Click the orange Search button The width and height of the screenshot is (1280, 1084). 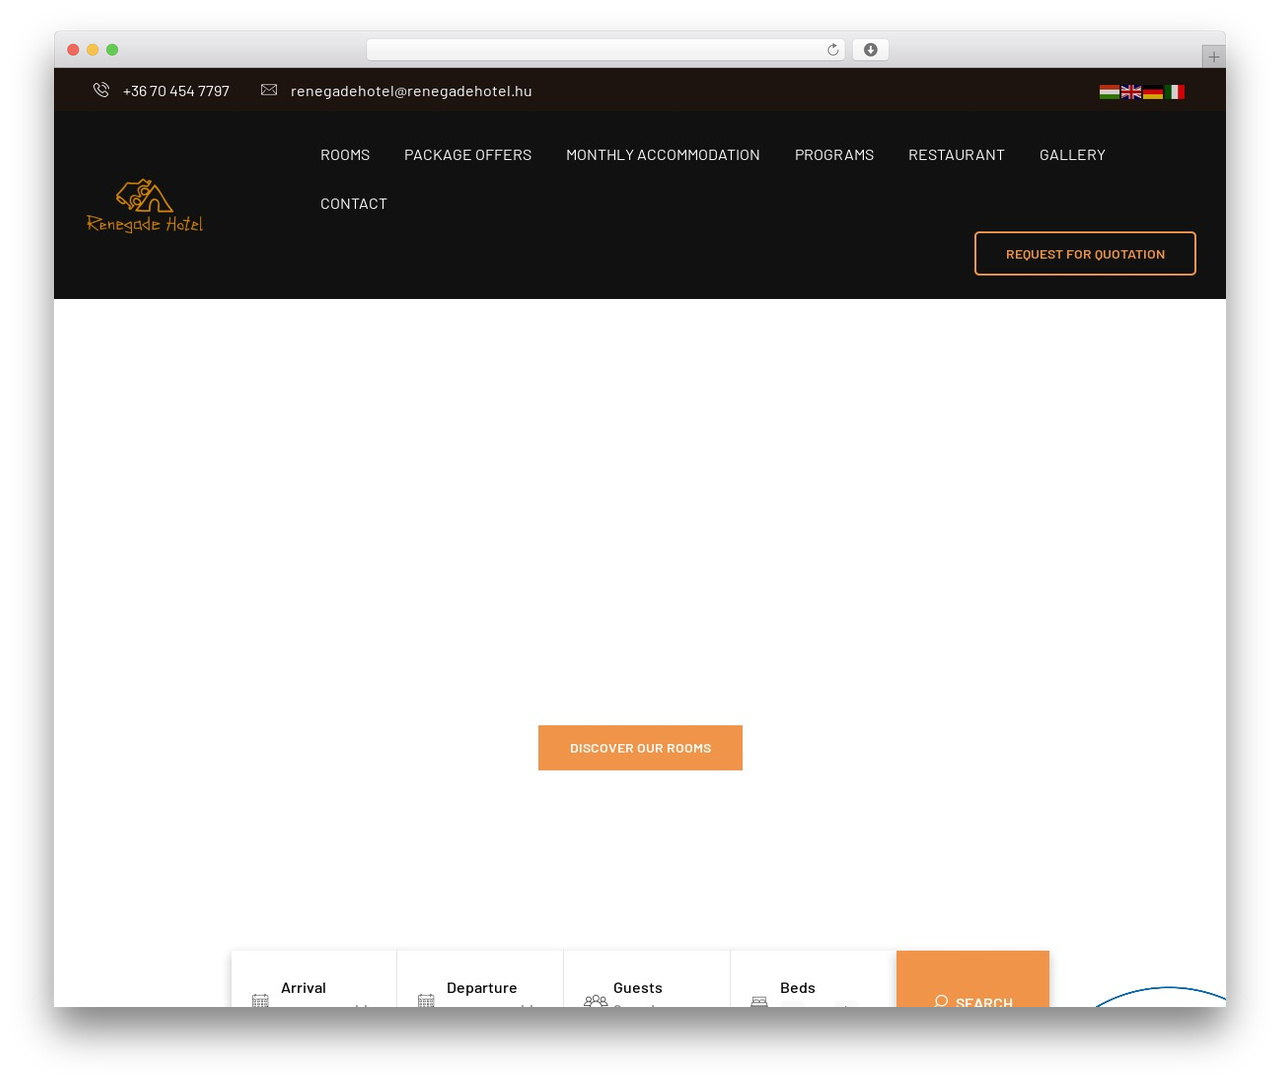click(x=973, y=979)
